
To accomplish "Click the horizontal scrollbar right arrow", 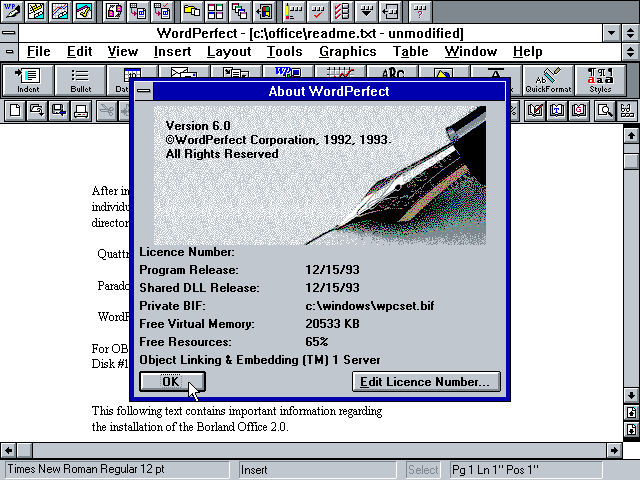I will point(614,450).
